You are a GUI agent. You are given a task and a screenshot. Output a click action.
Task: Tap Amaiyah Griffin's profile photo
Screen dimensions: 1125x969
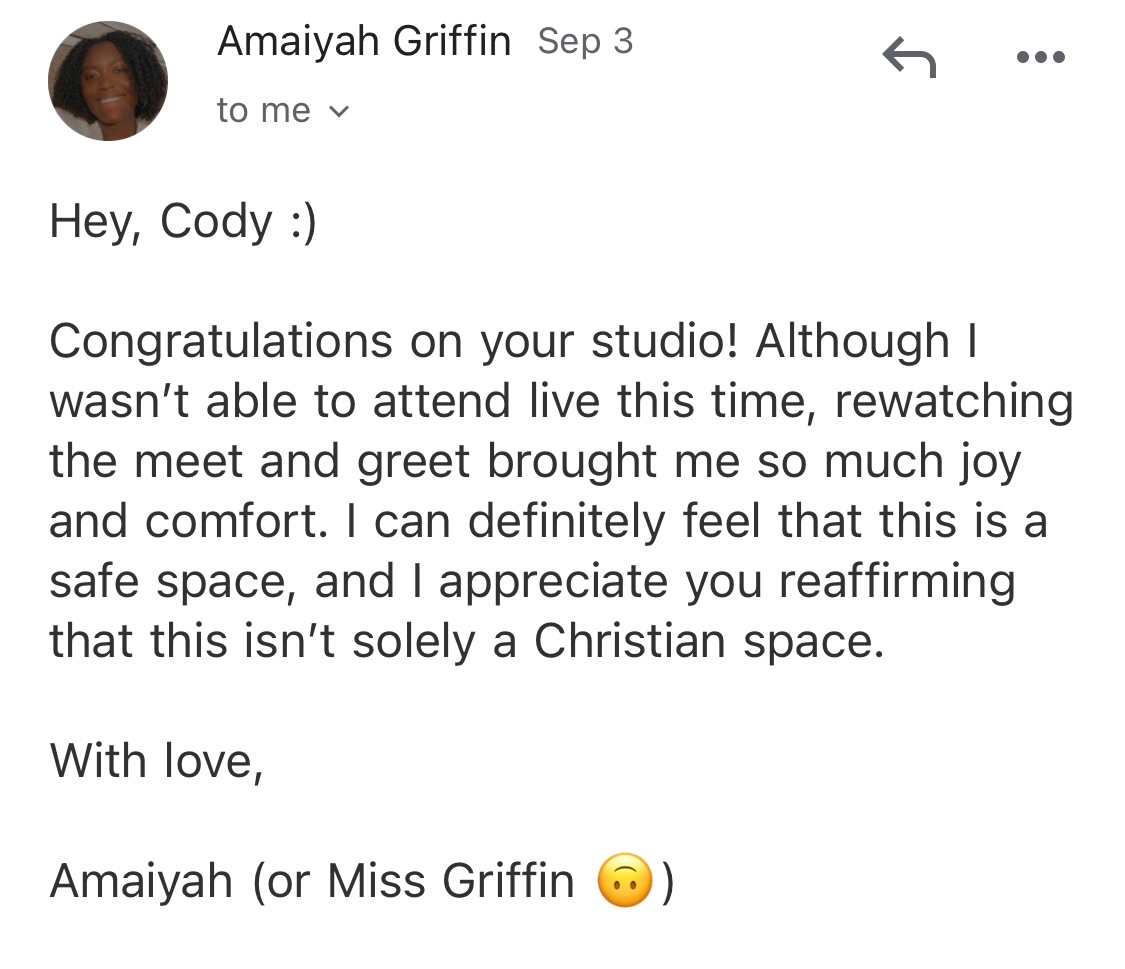click(x=108, y=81)
